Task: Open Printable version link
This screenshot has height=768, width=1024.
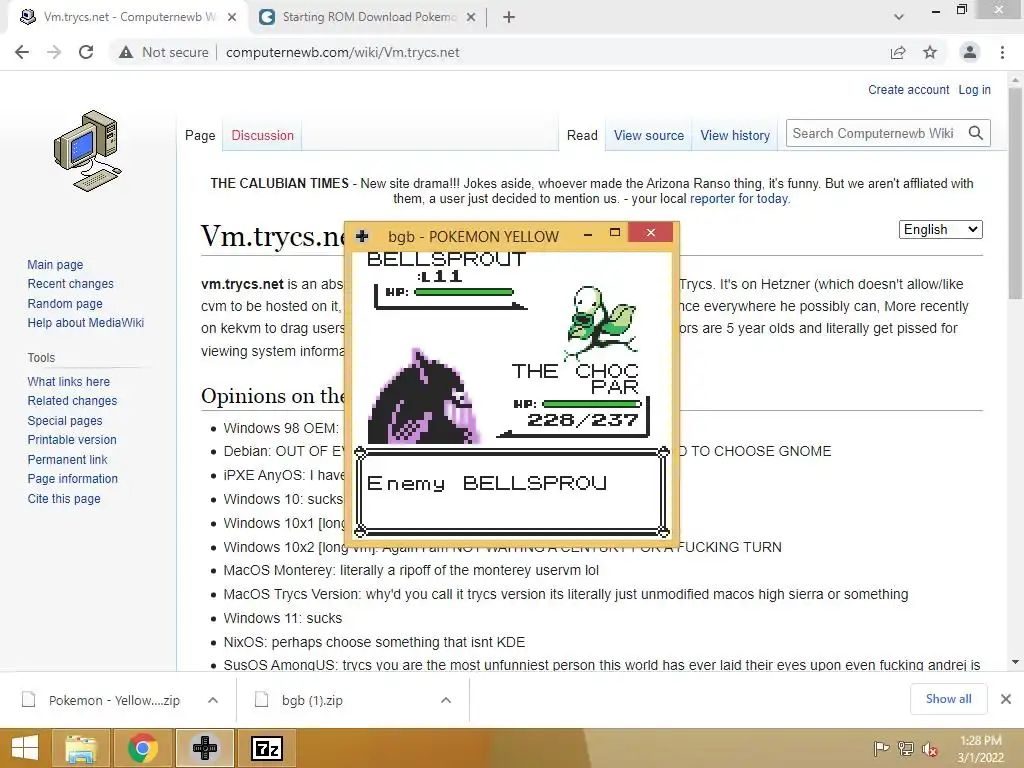Action: 72,440
